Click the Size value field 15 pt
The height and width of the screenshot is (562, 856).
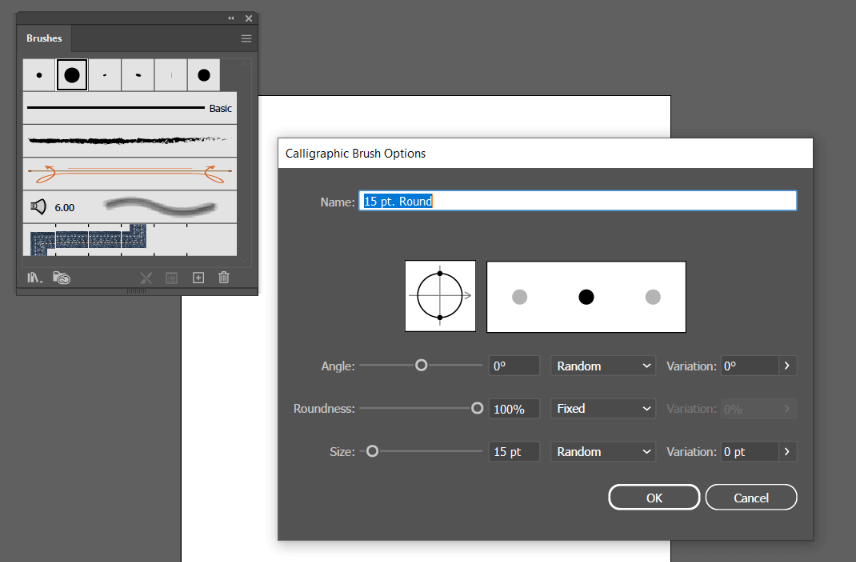pos(514,452)
